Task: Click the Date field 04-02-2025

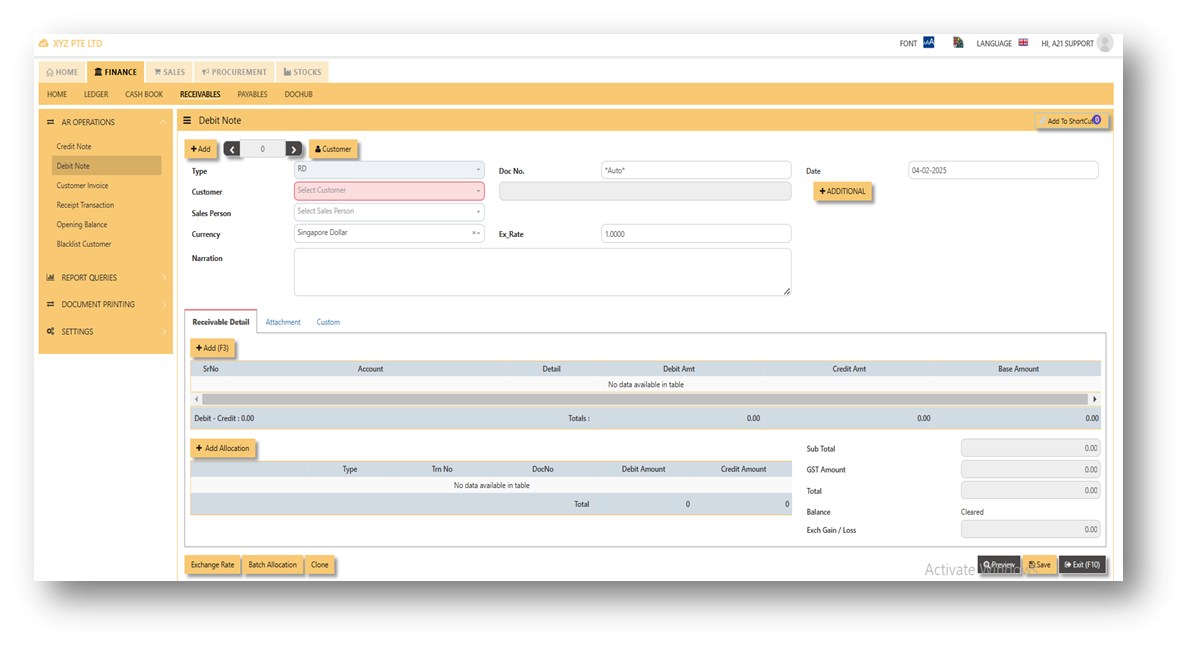Action: (1003, 170)
